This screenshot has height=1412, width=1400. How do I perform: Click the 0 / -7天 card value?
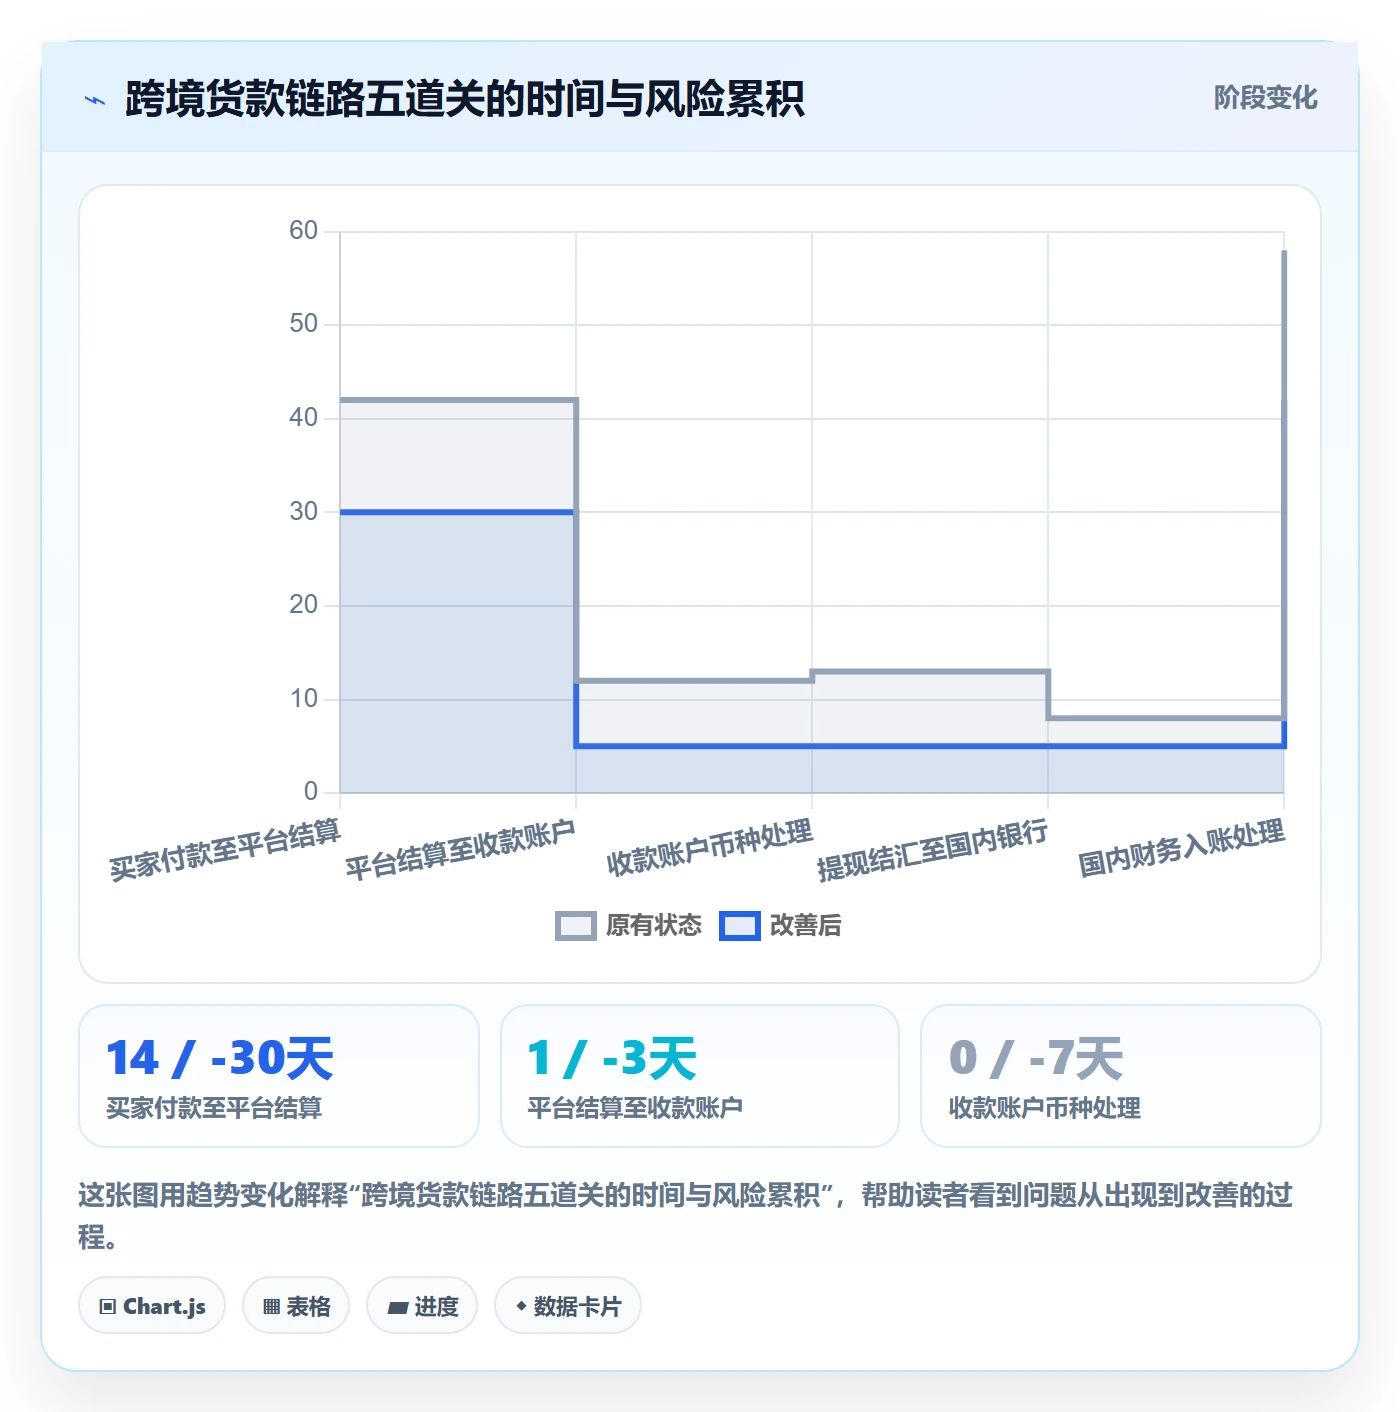click(1036, 1058)
